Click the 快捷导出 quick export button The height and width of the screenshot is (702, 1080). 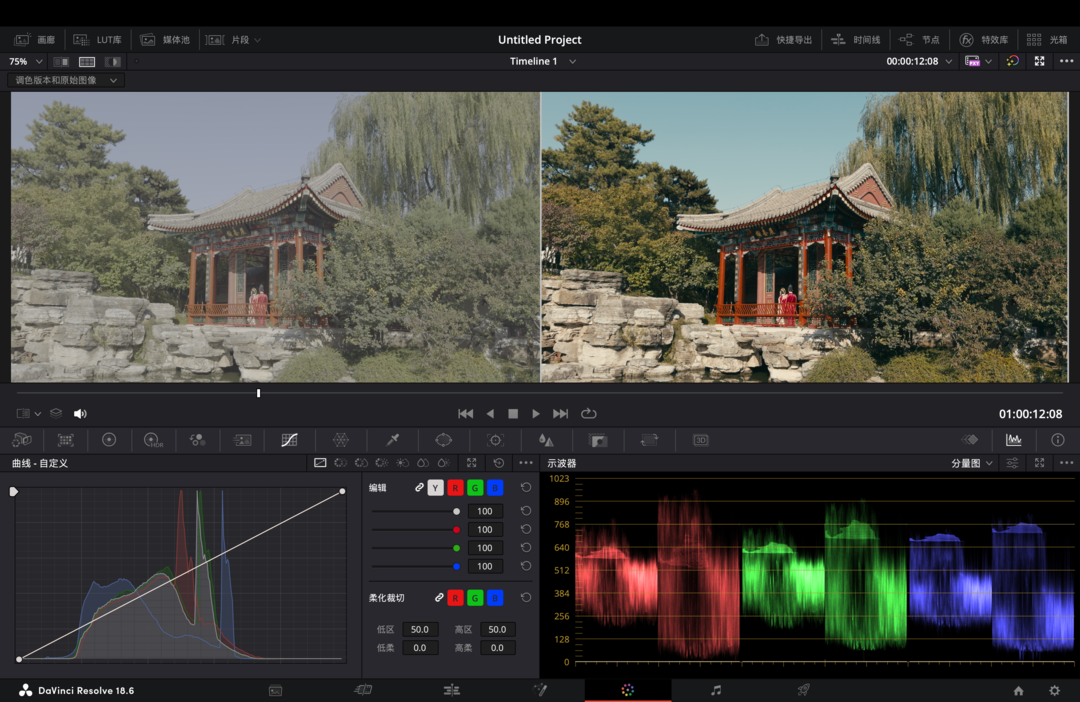[x=784, y=40]
